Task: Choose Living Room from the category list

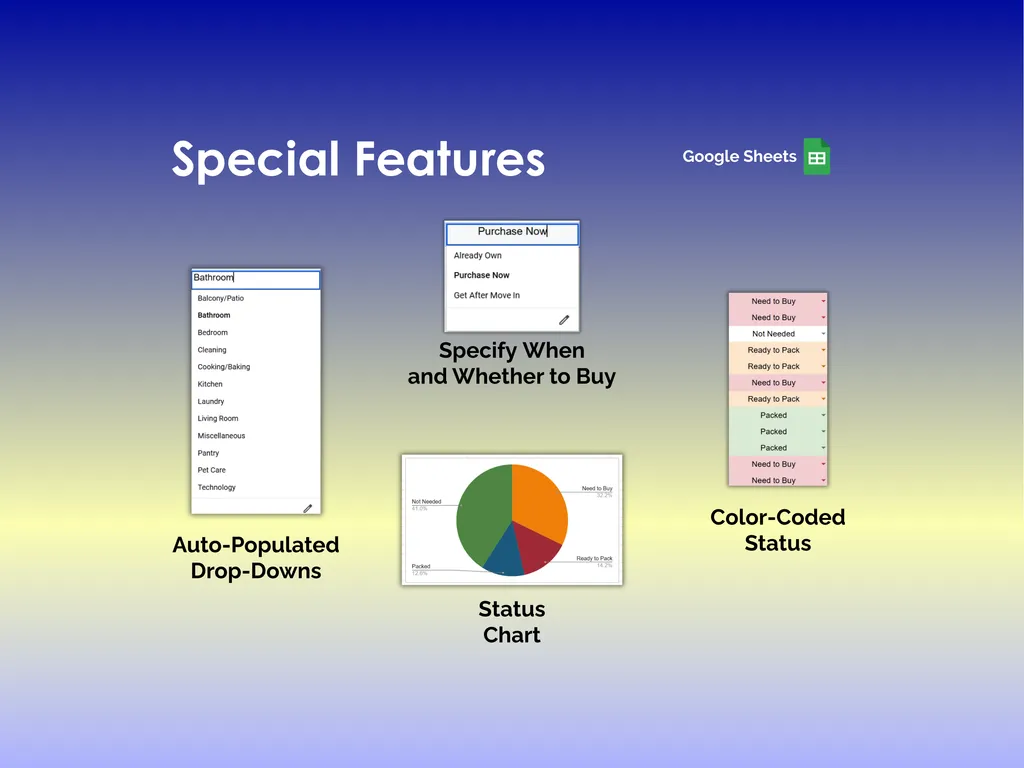Action: (218, 419)
